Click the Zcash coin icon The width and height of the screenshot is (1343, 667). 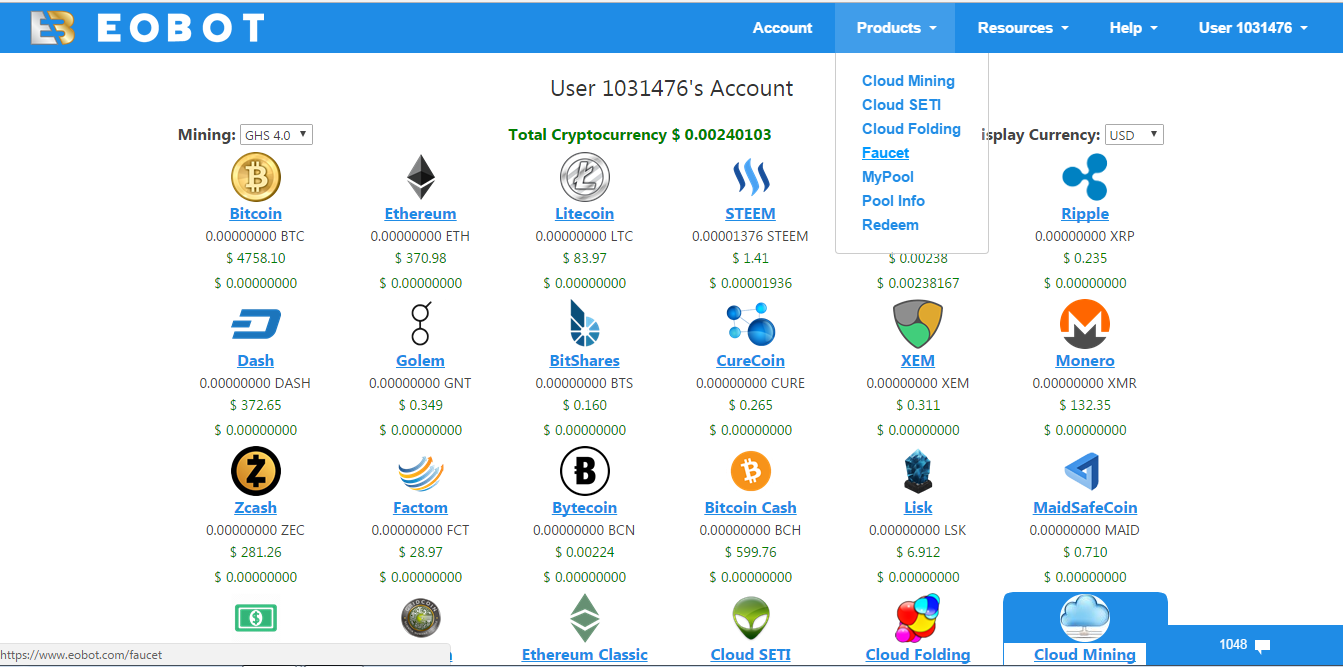pos(256,471)
